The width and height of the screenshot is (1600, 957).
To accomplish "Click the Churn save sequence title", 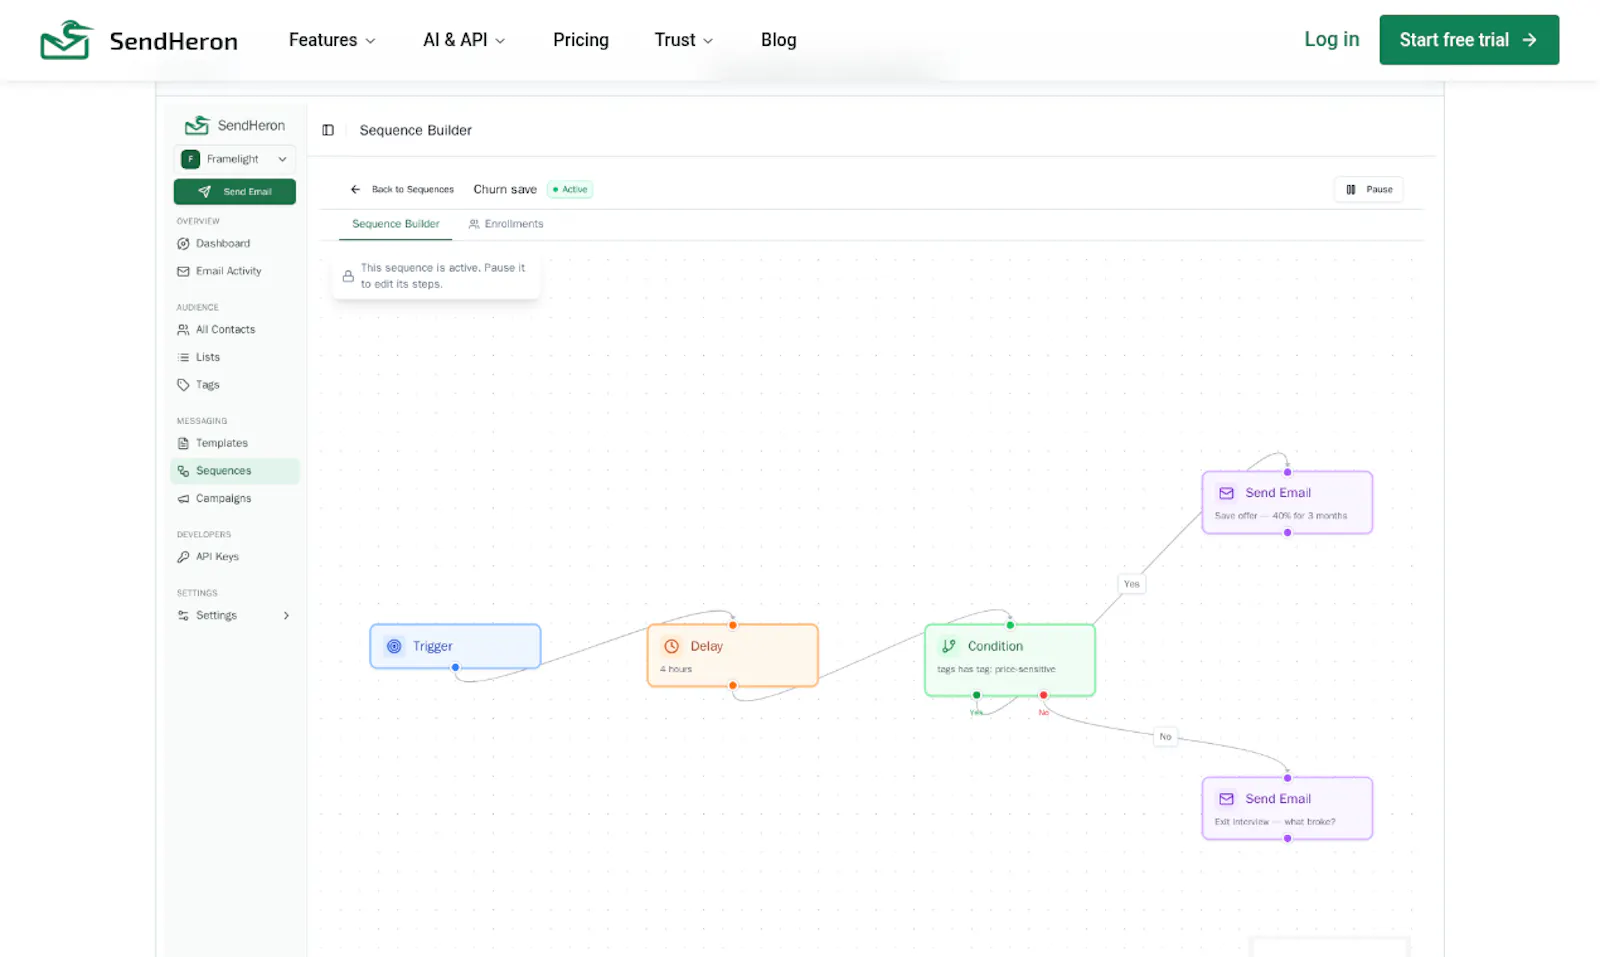I will point(505,189).
